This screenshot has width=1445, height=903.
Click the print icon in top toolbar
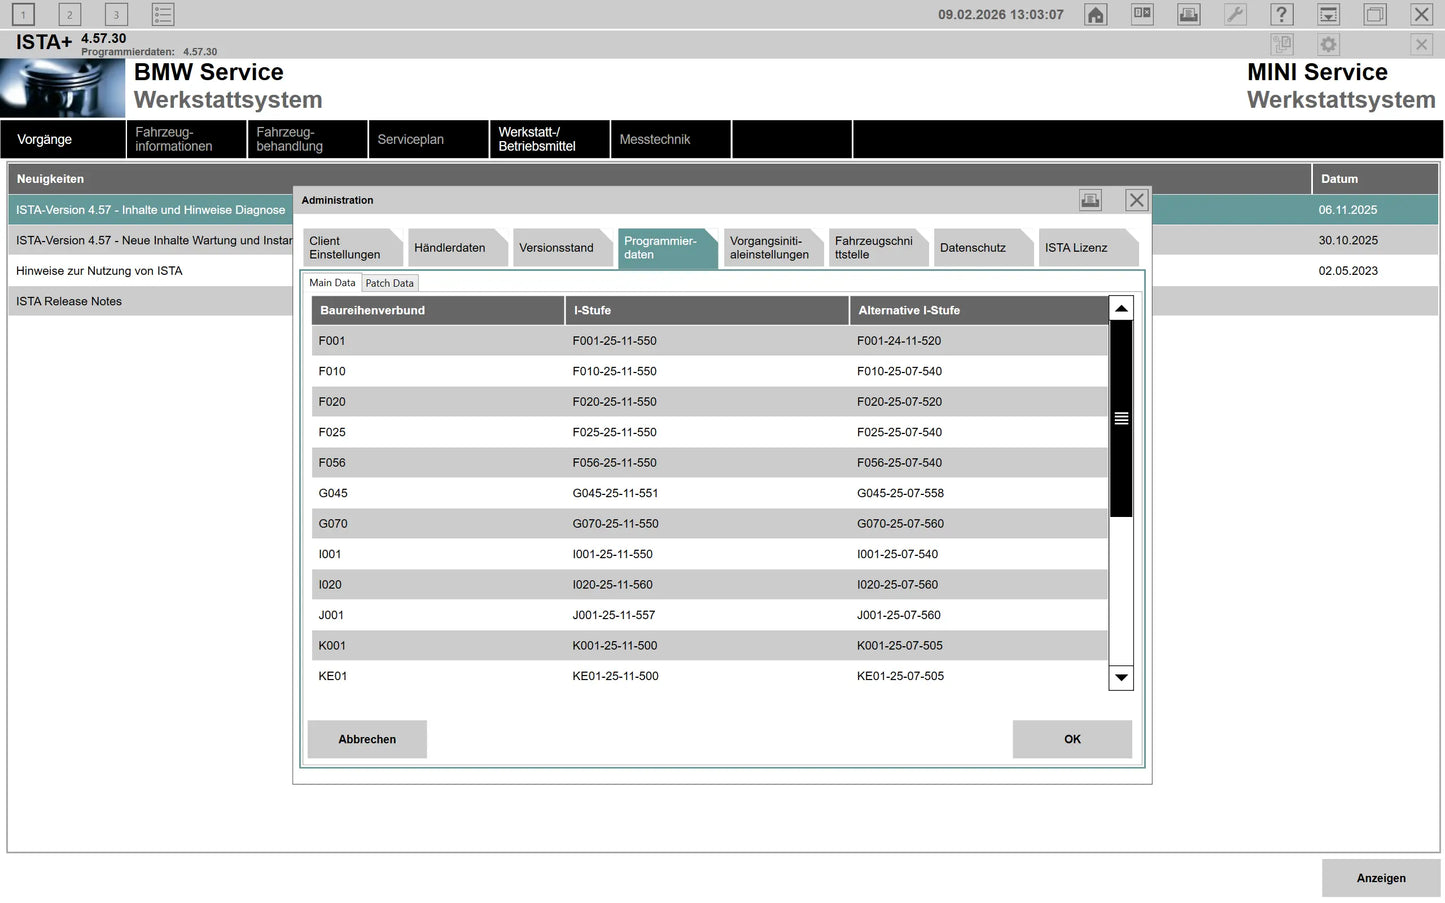pos(1188,15)
